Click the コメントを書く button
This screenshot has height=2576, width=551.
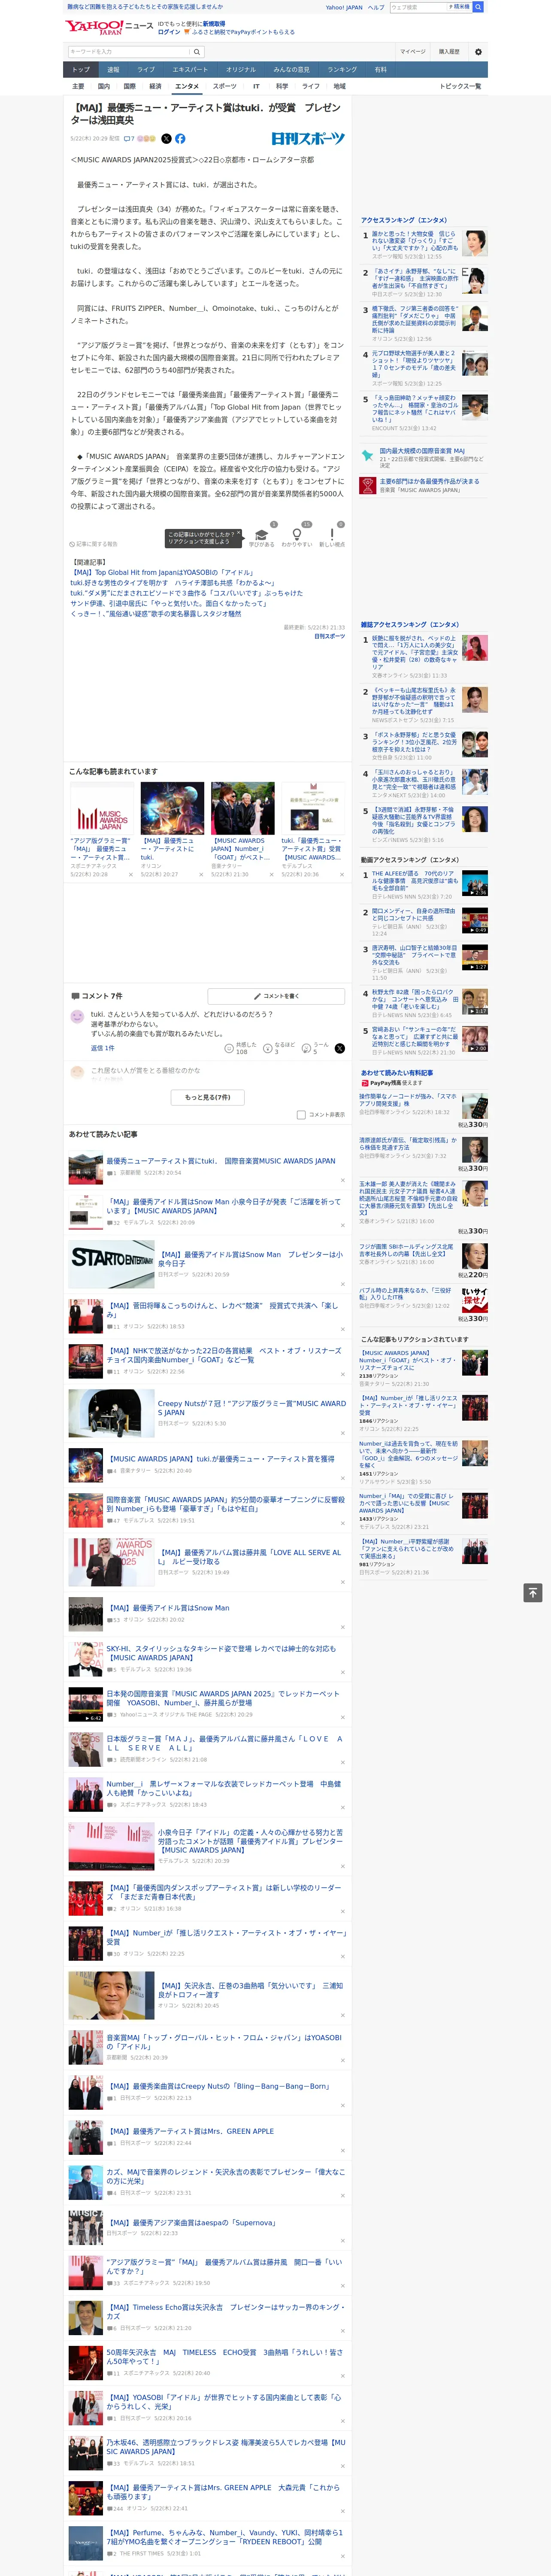click(x=277, y=996)
